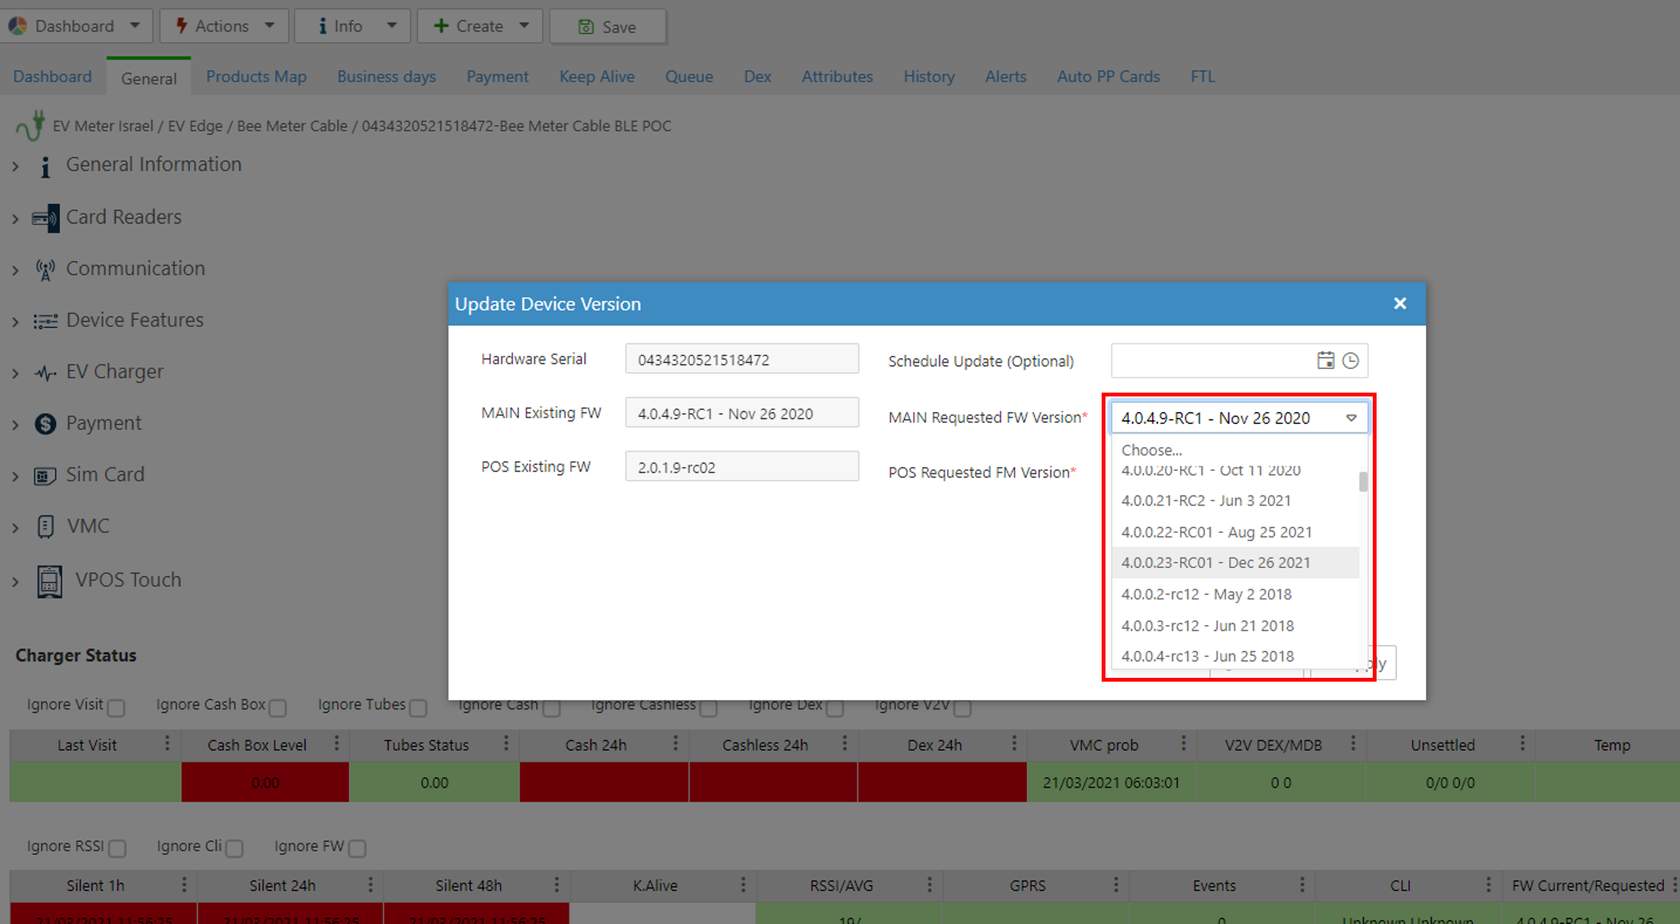Close the Update Device Version dialog

pos(1400,303)
